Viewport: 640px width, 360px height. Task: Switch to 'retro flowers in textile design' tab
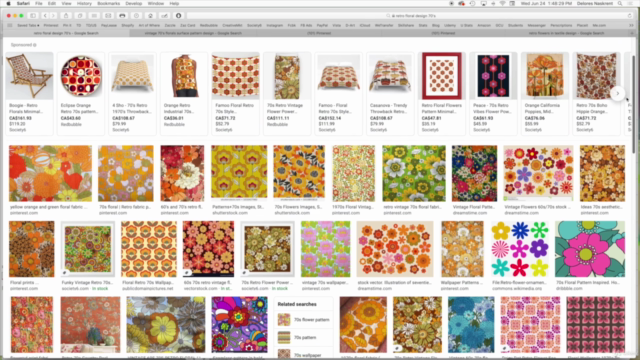(x=567, y=33)
